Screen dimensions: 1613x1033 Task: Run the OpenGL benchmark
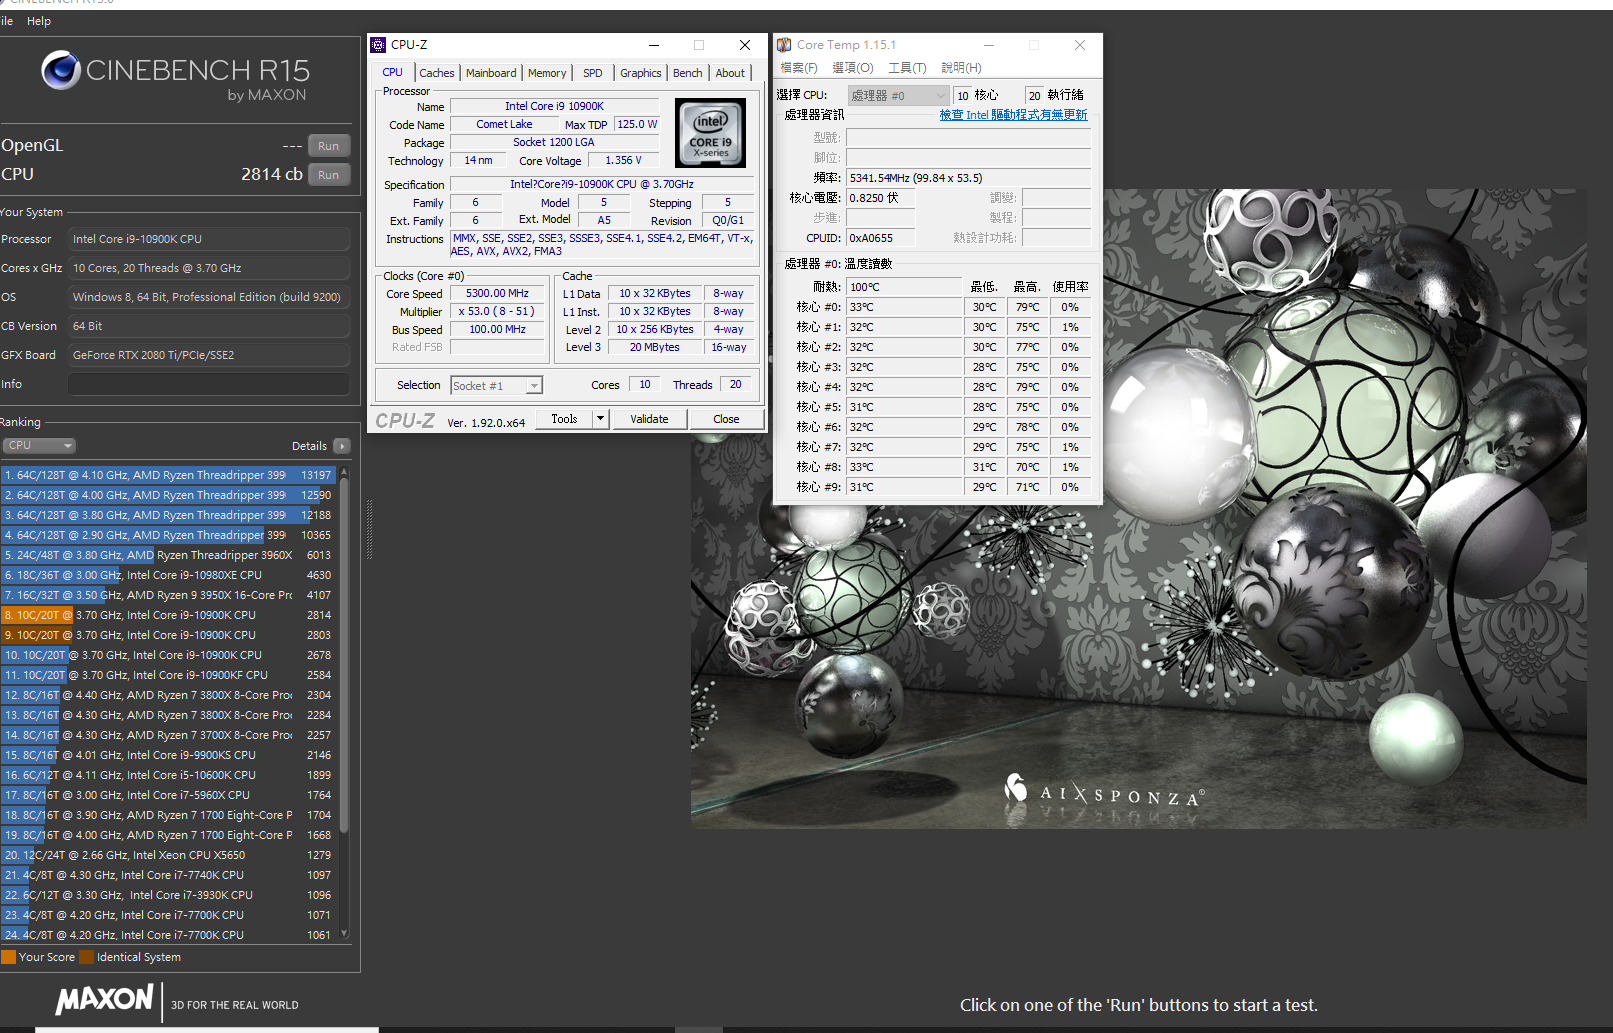(329, 146)
